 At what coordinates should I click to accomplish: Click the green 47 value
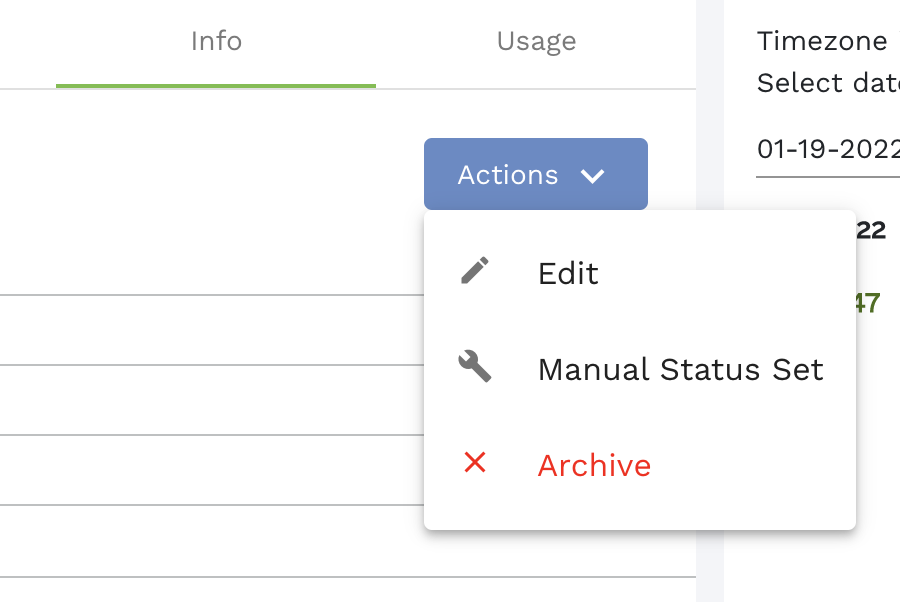coord(867,303)
